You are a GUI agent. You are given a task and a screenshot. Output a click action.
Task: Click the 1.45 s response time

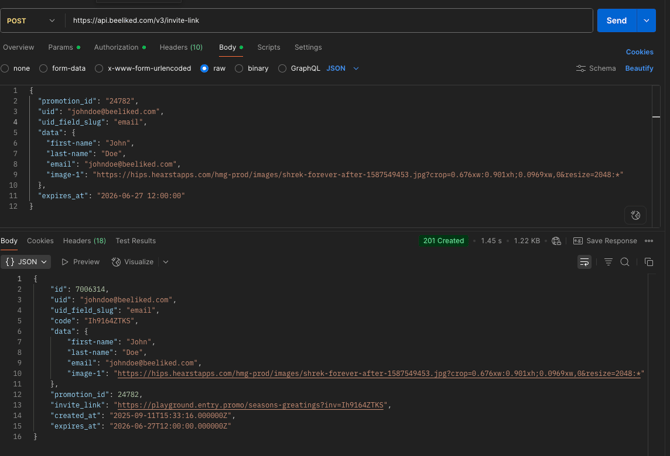491,241
